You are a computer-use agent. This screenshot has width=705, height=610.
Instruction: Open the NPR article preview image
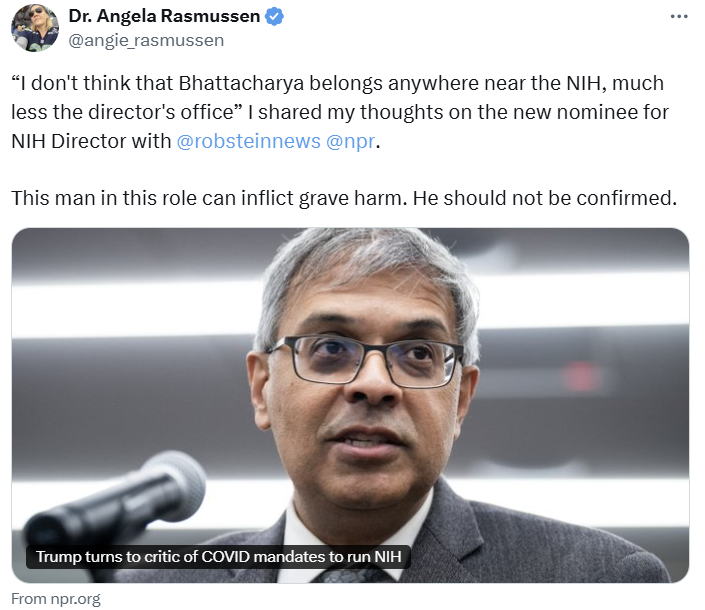pyautogui.click(x=350, y=405)
